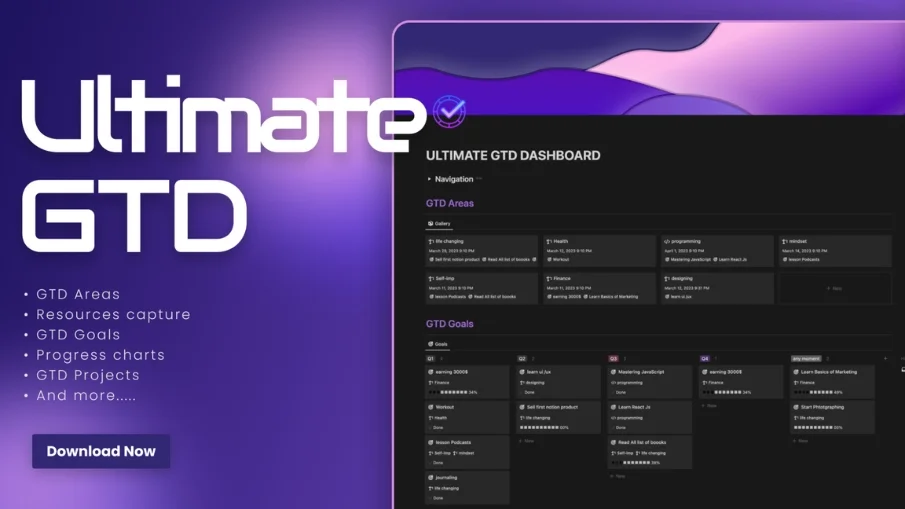Click the plus icon to add a board group
Image resolution: width=905 pixels, height=509 pixels.
(885, 358)
